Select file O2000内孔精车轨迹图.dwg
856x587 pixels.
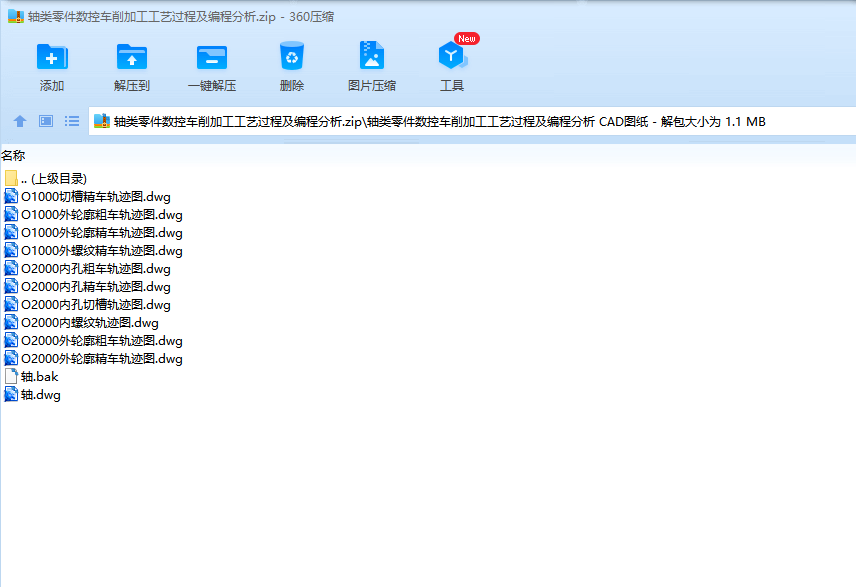coord(96,287)
